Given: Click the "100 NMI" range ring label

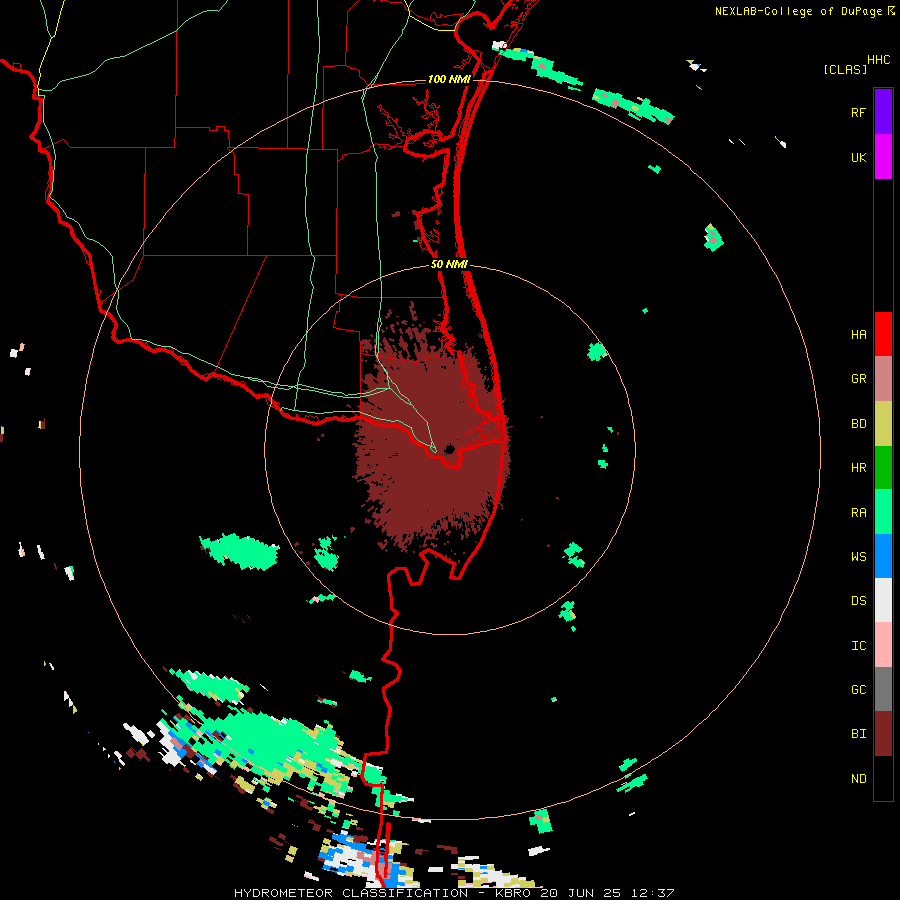Looking at the screenshot, I should click(449, 79).
